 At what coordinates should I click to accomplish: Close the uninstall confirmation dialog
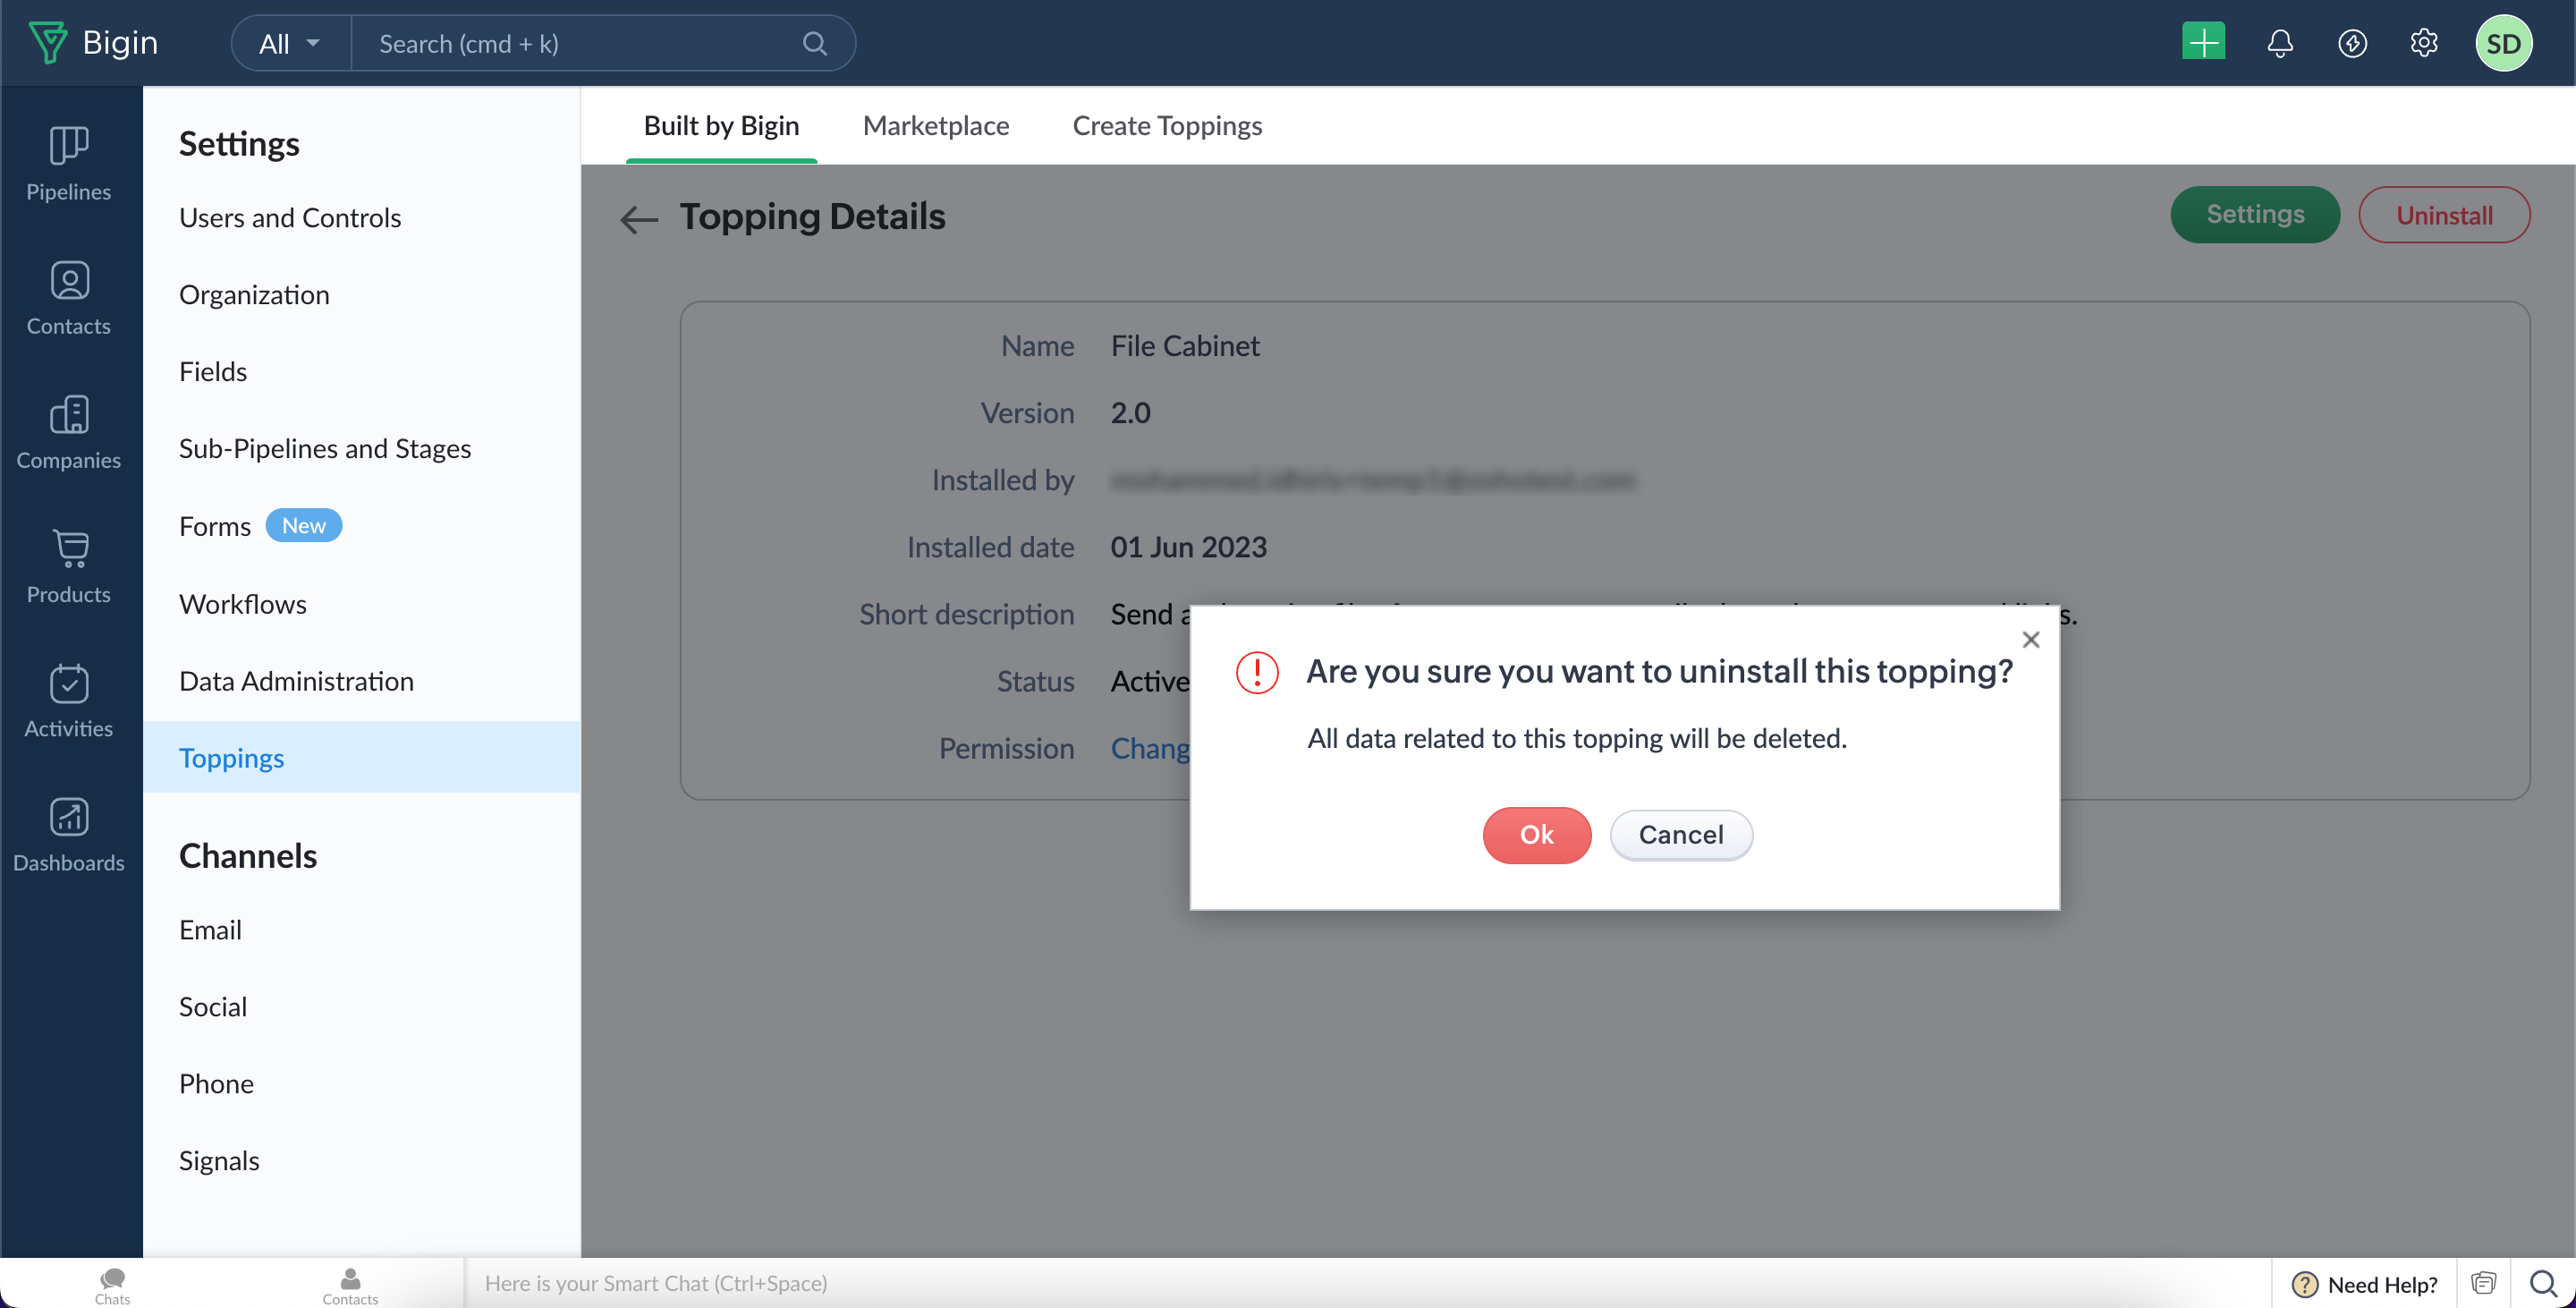pos(2030,639)
